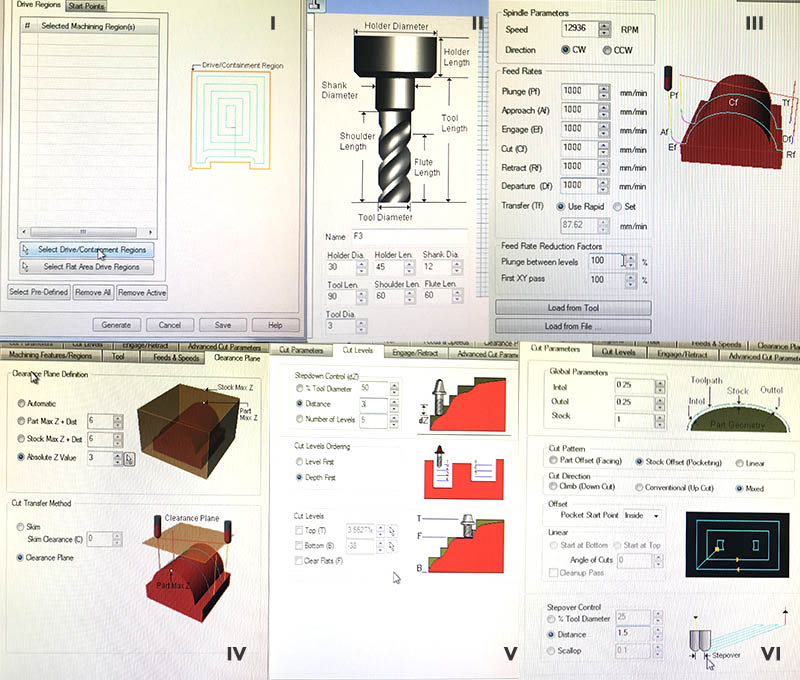Click the Intol value stepper
Image resolution: width=800 pixels, height=680 pixels.
(x=660, y=386)
